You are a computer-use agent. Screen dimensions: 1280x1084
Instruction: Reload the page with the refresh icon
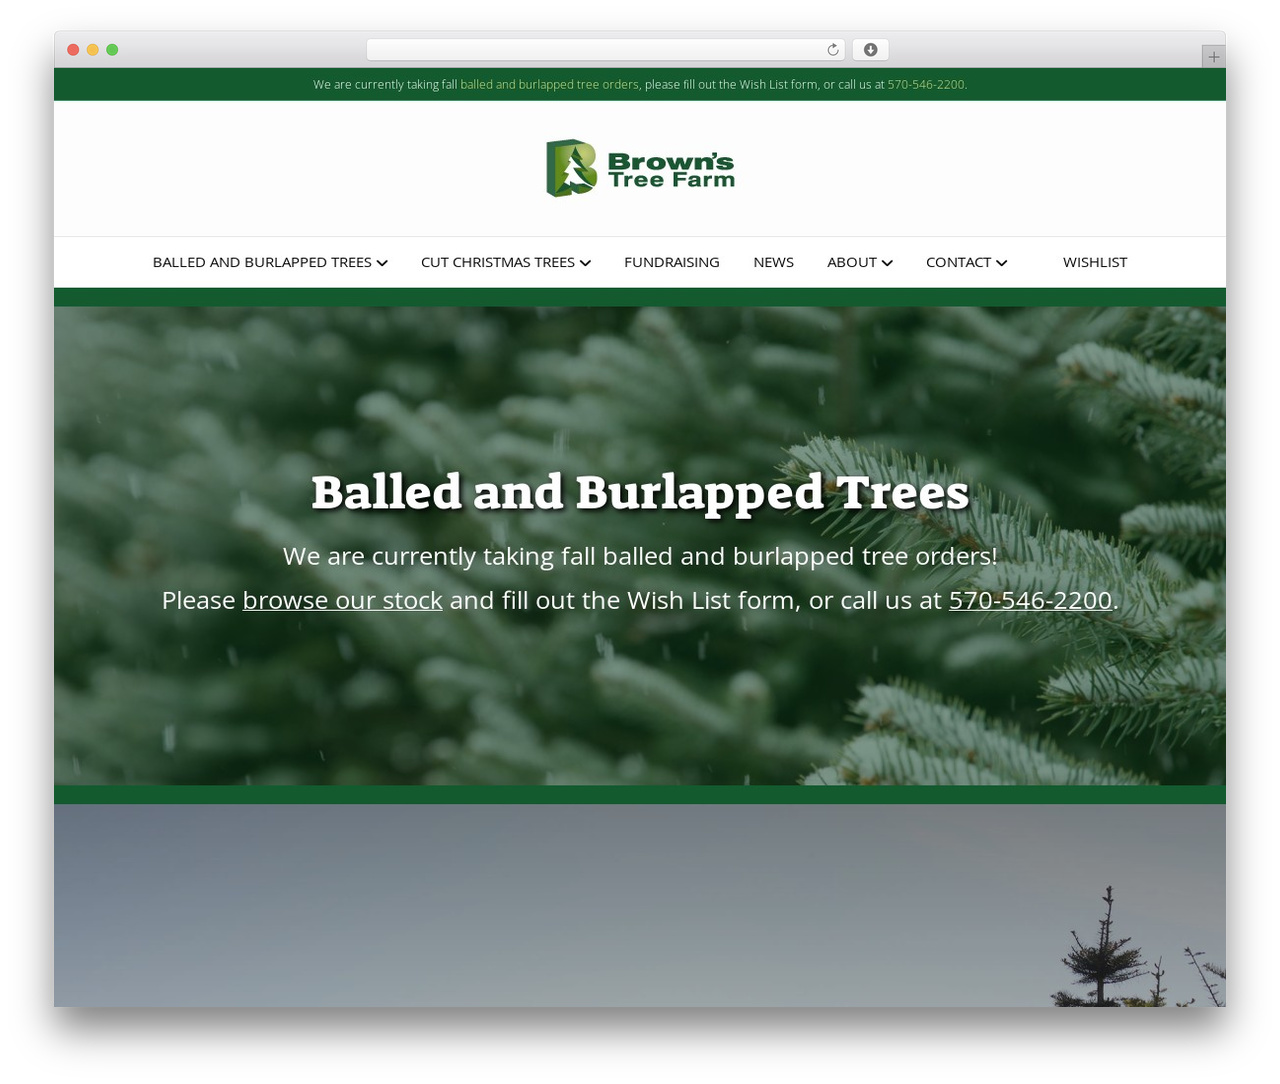coord(833,50)
